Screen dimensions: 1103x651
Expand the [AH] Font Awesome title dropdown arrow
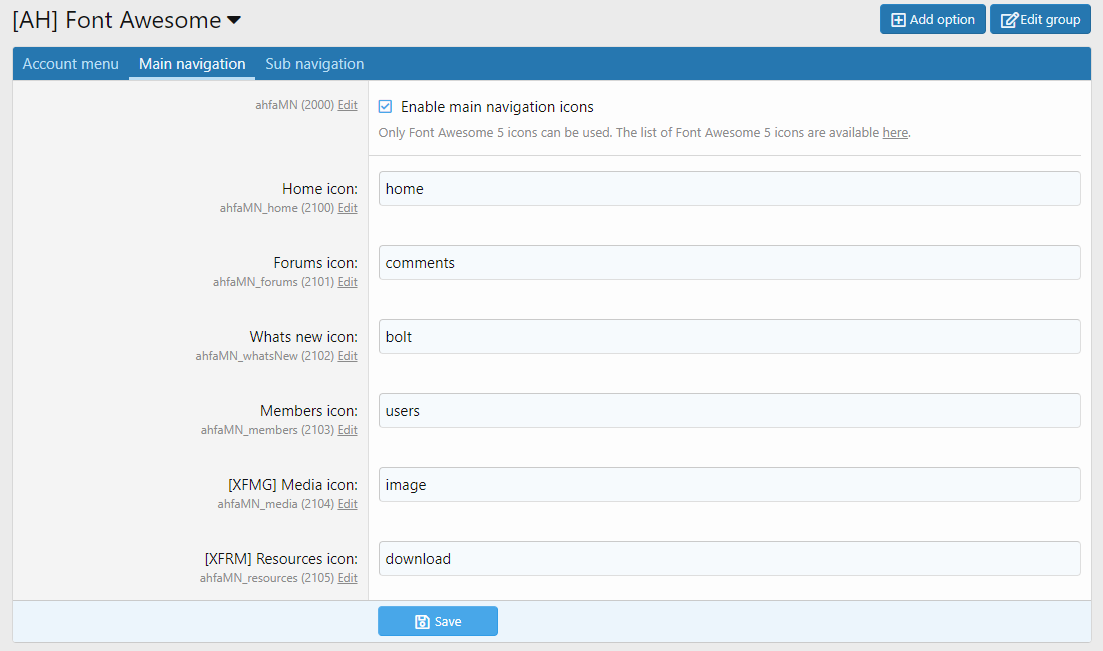pyautogui.click(x=234, y=20)
